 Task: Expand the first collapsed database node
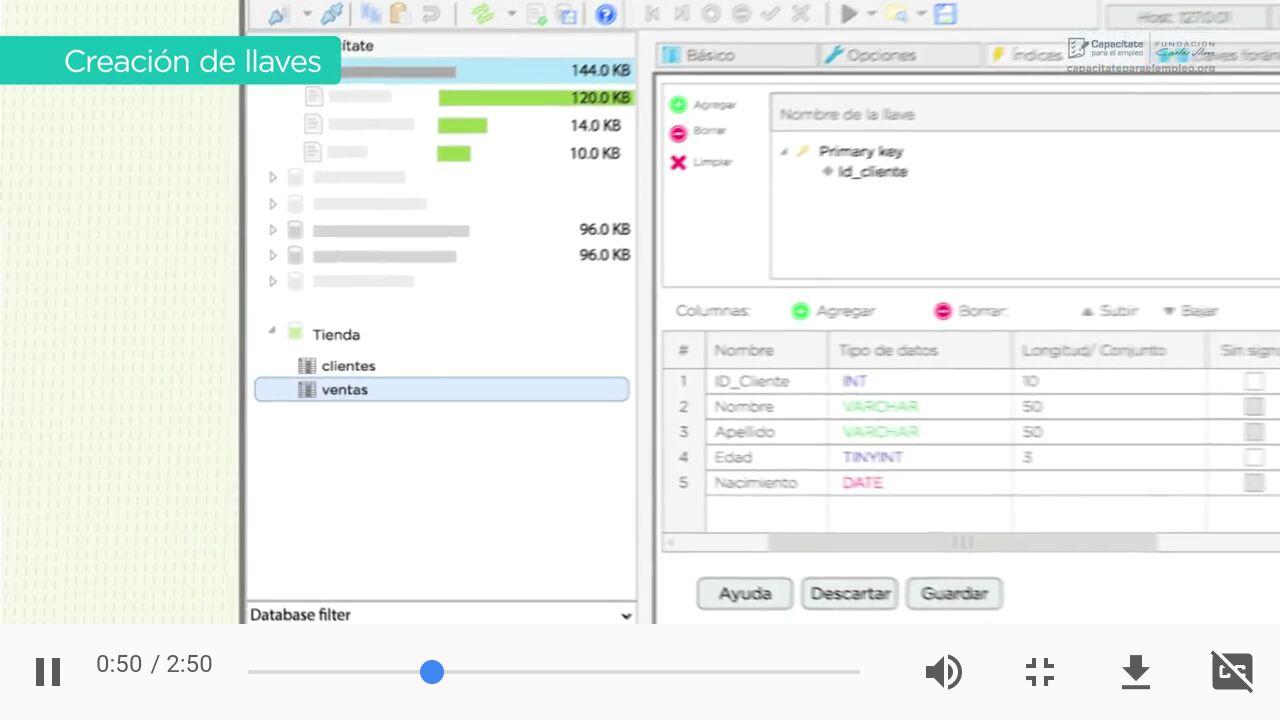272,177
